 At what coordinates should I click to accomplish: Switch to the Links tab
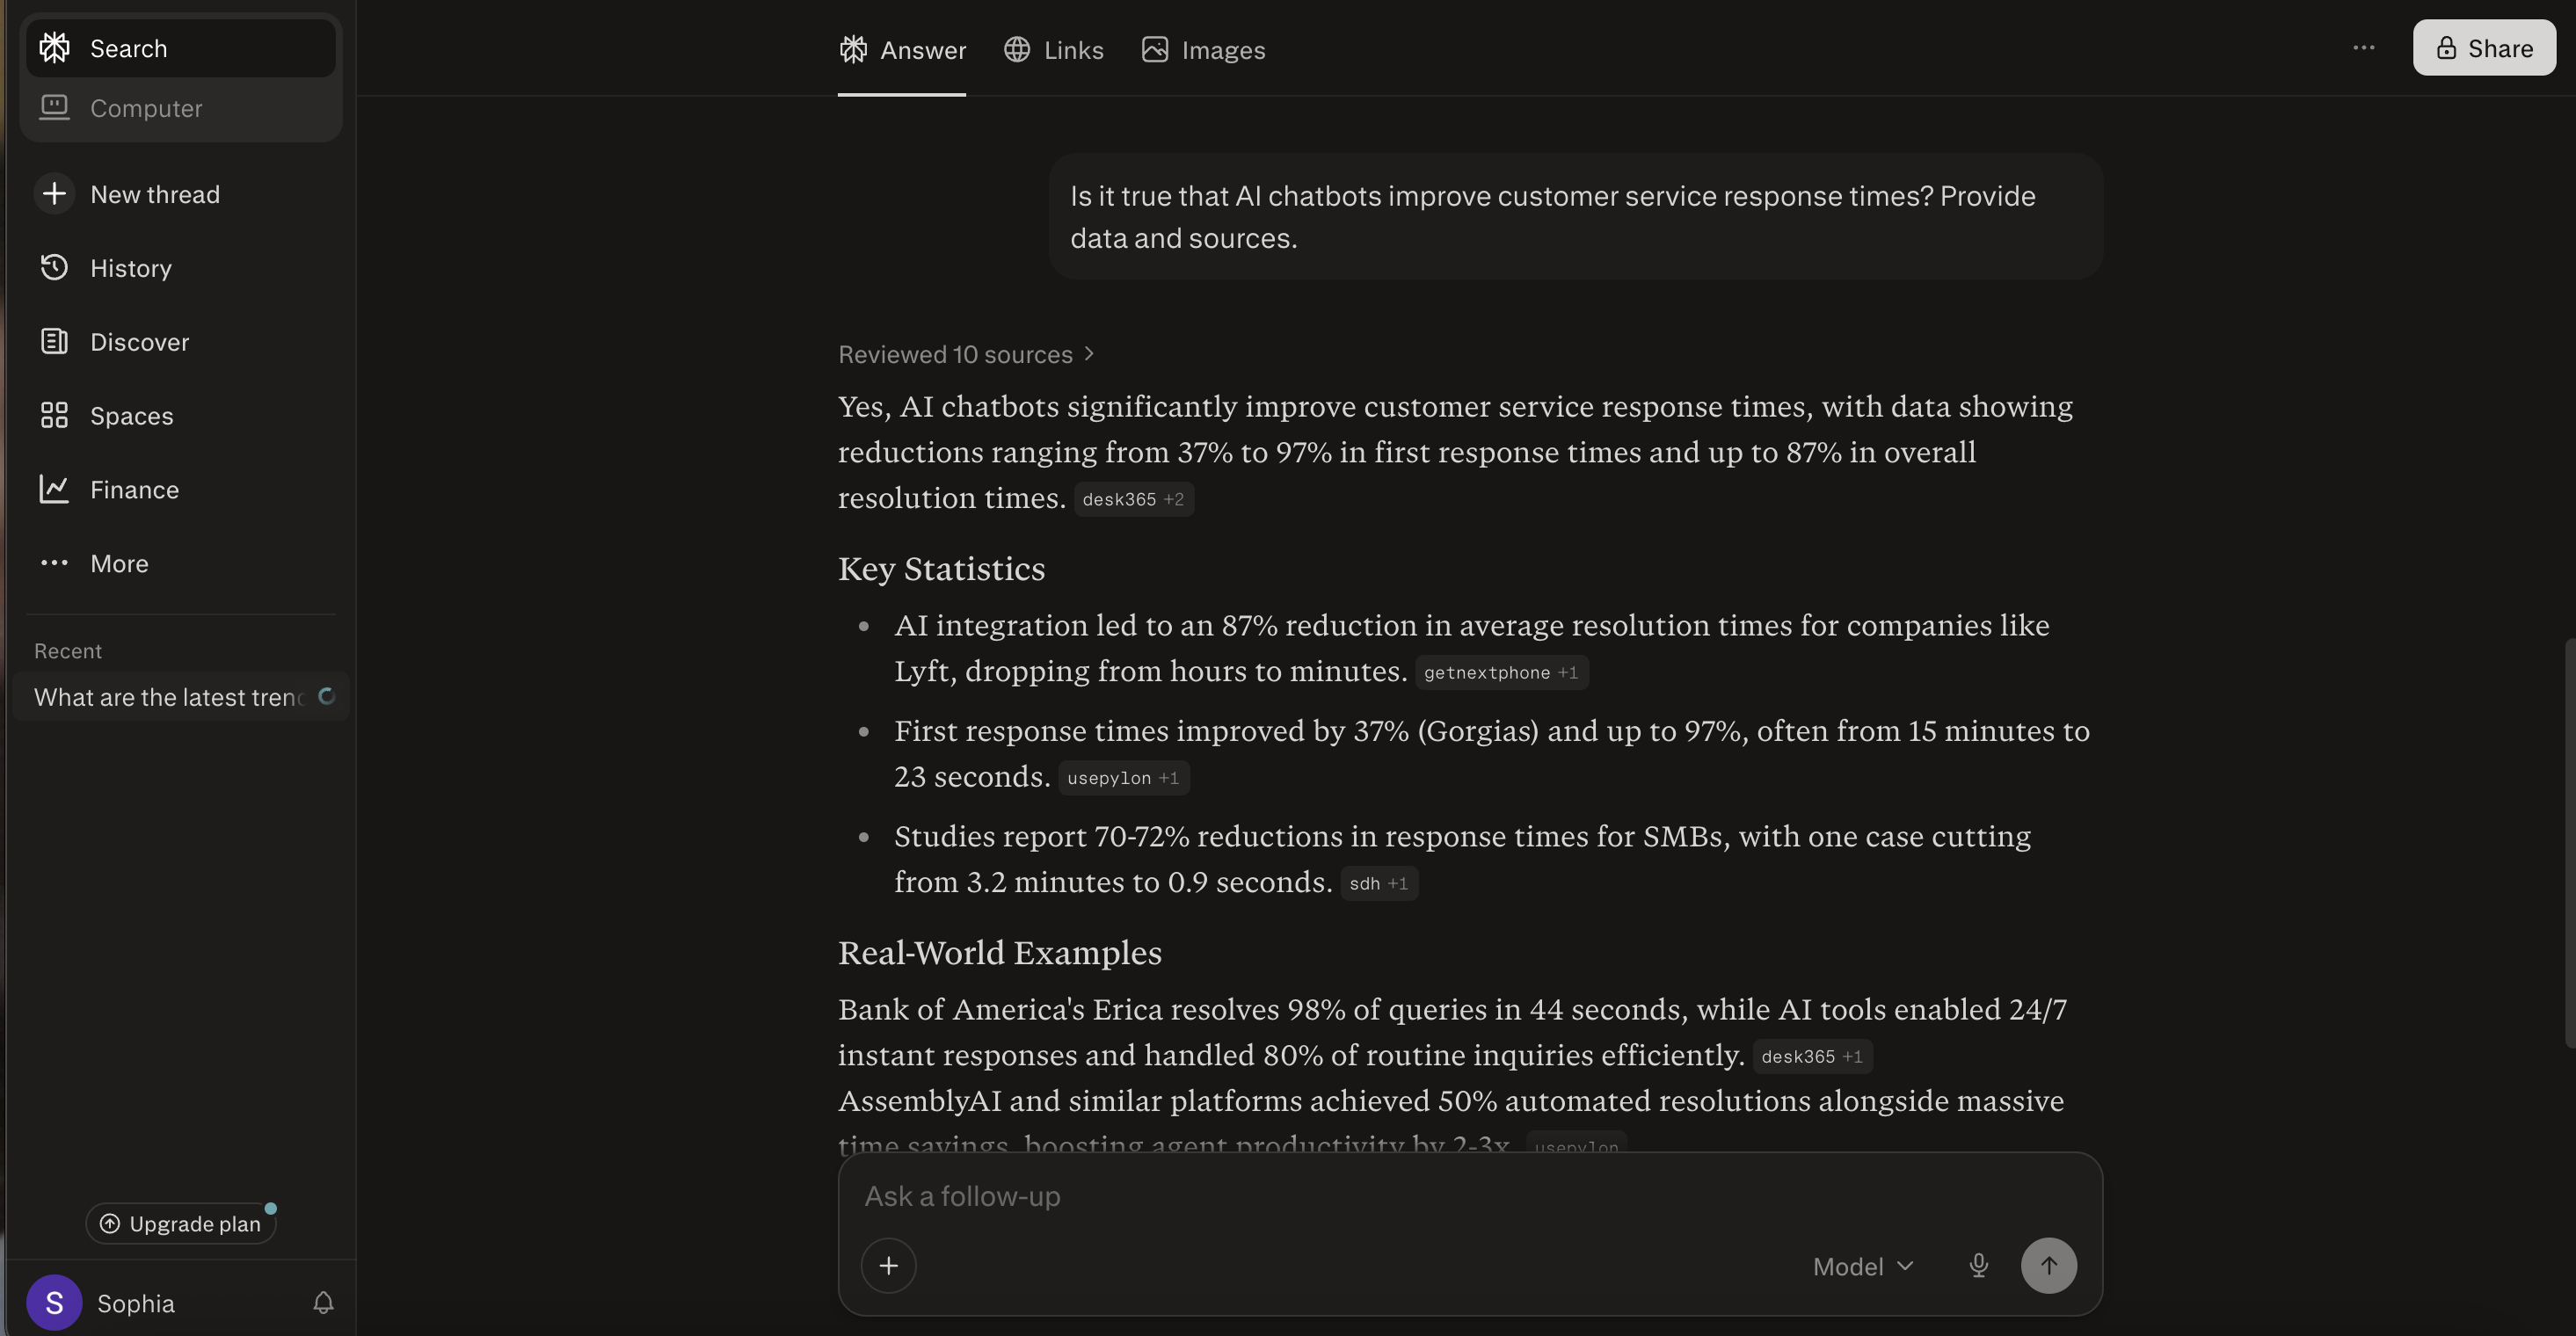1054,50
